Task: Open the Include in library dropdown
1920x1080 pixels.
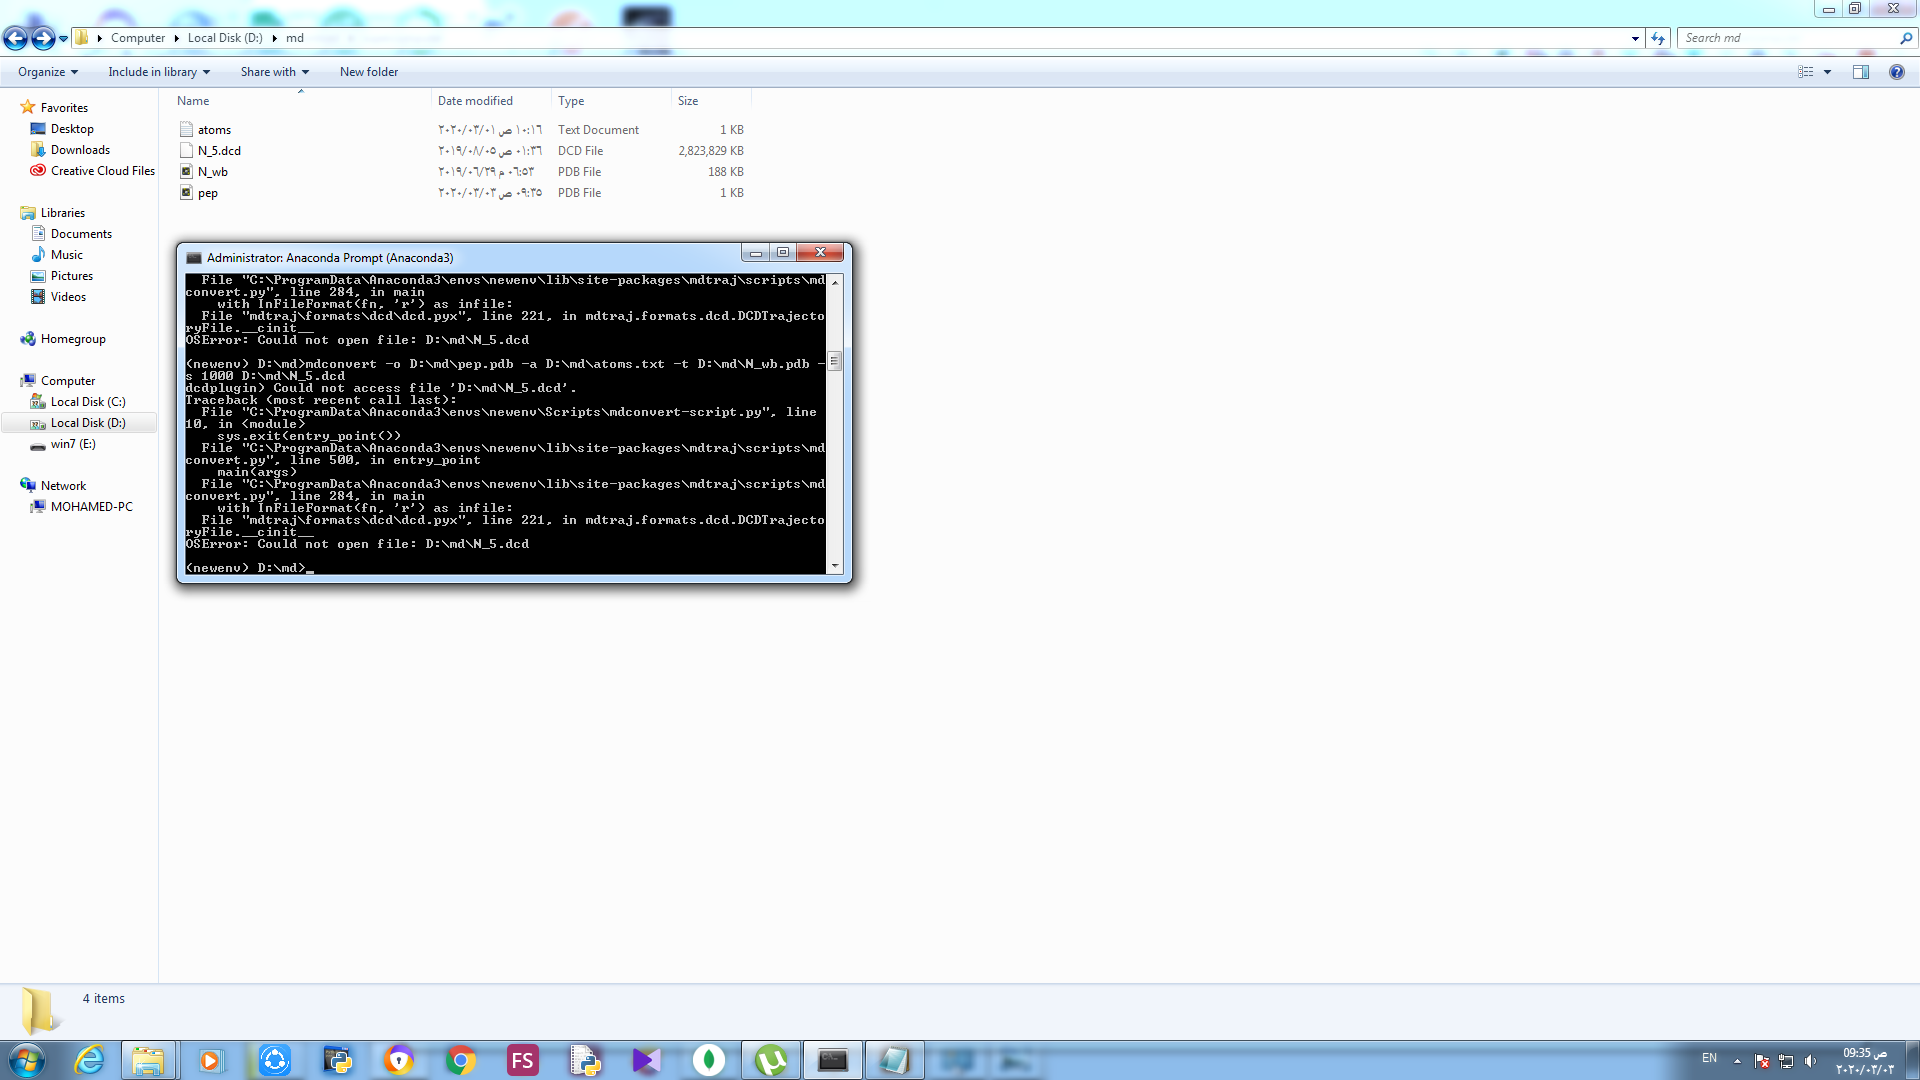Action: 158,71
